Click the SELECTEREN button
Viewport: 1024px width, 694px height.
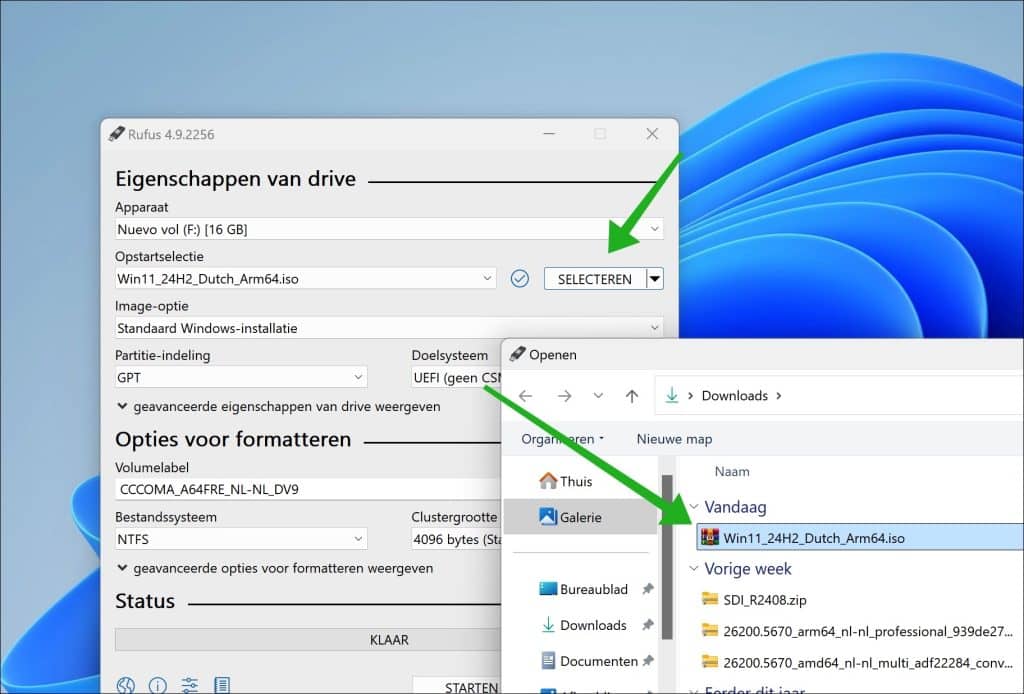click(x=594, y=279)
